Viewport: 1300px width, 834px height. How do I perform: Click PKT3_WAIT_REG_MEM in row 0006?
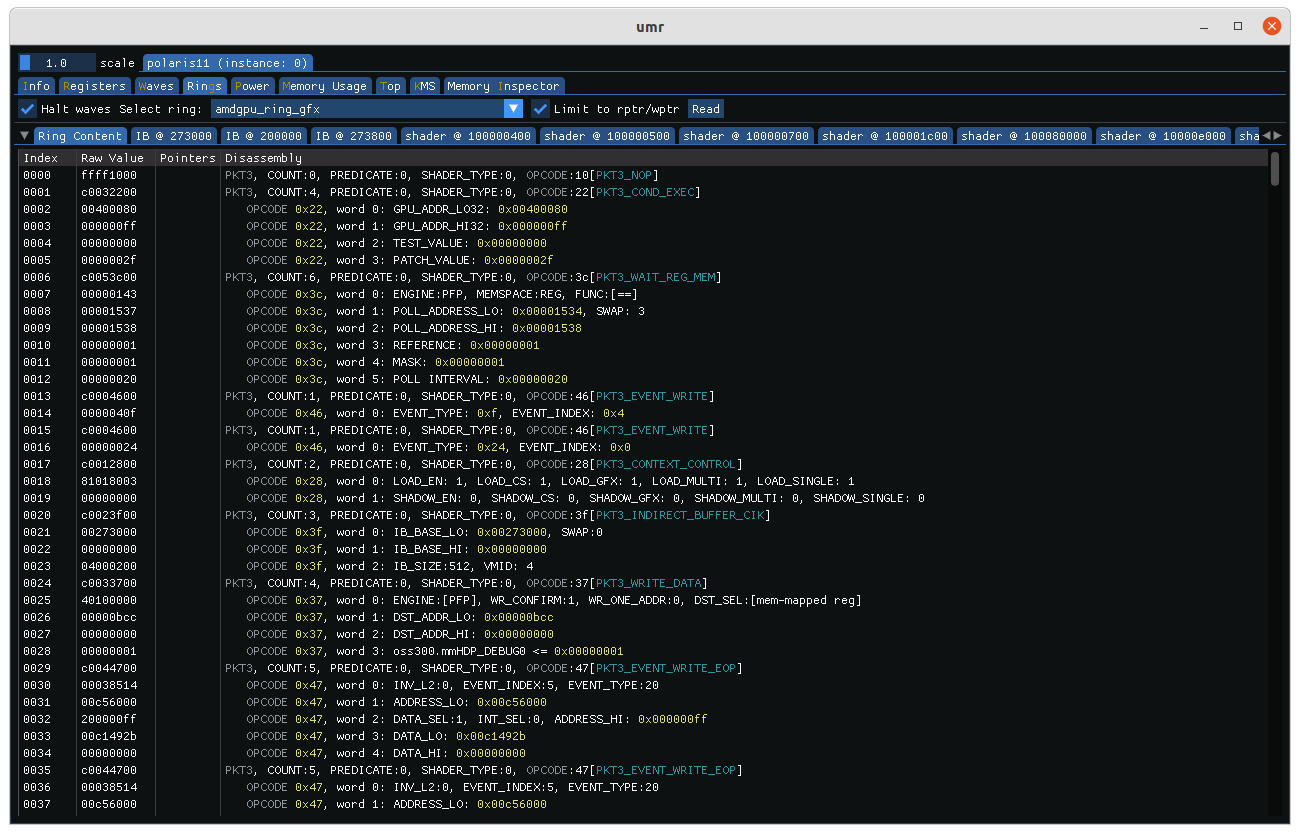655,277
